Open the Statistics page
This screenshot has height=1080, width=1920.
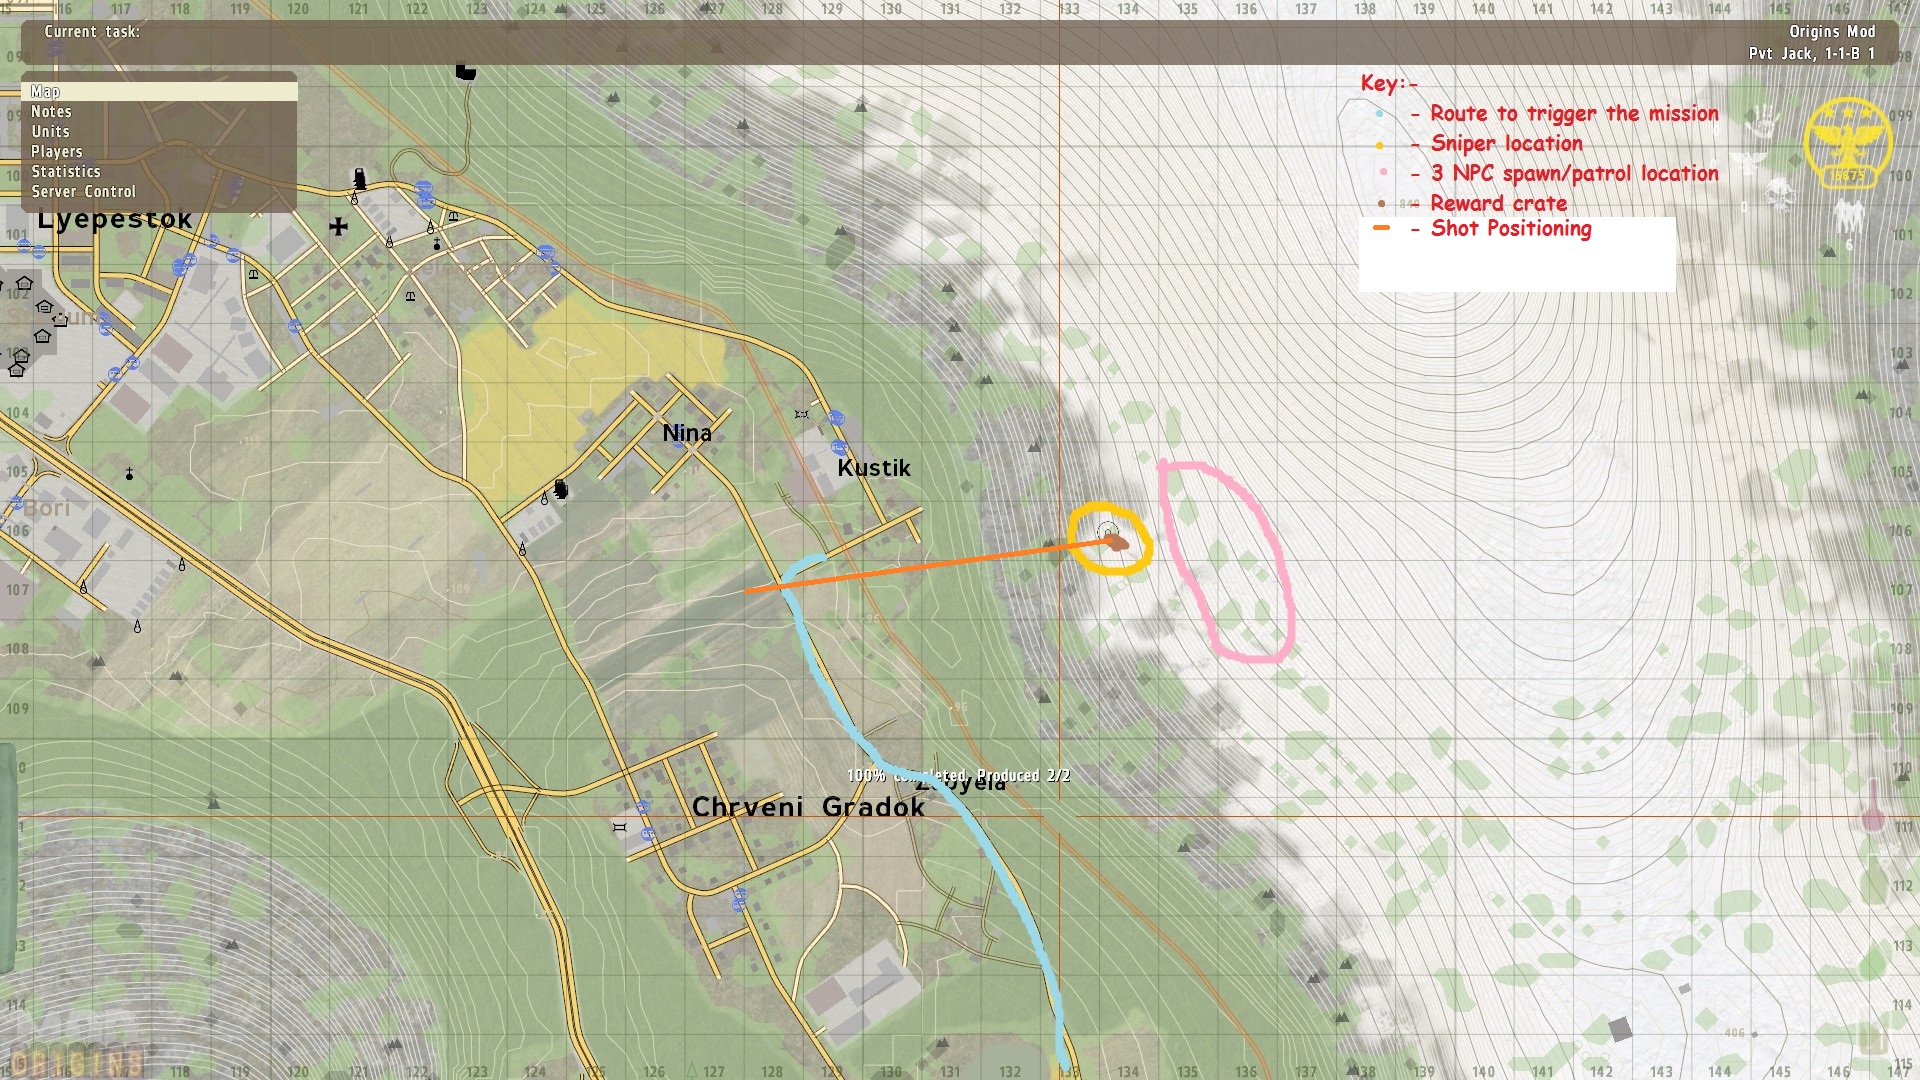point(66,172)
